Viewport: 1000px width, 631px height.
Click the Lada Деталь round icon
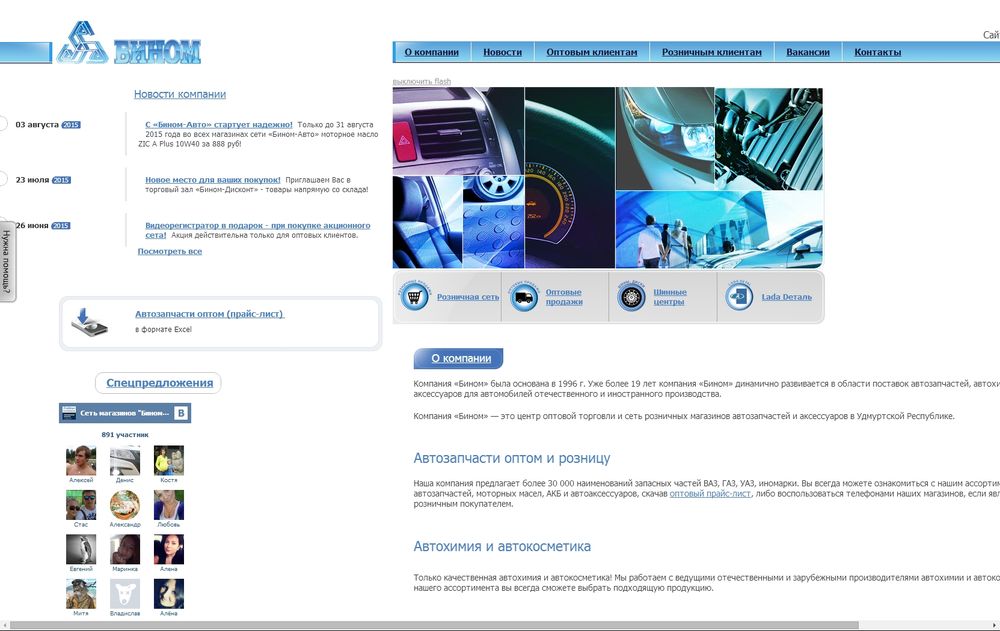pyautogui.click(x=739, y=297)
